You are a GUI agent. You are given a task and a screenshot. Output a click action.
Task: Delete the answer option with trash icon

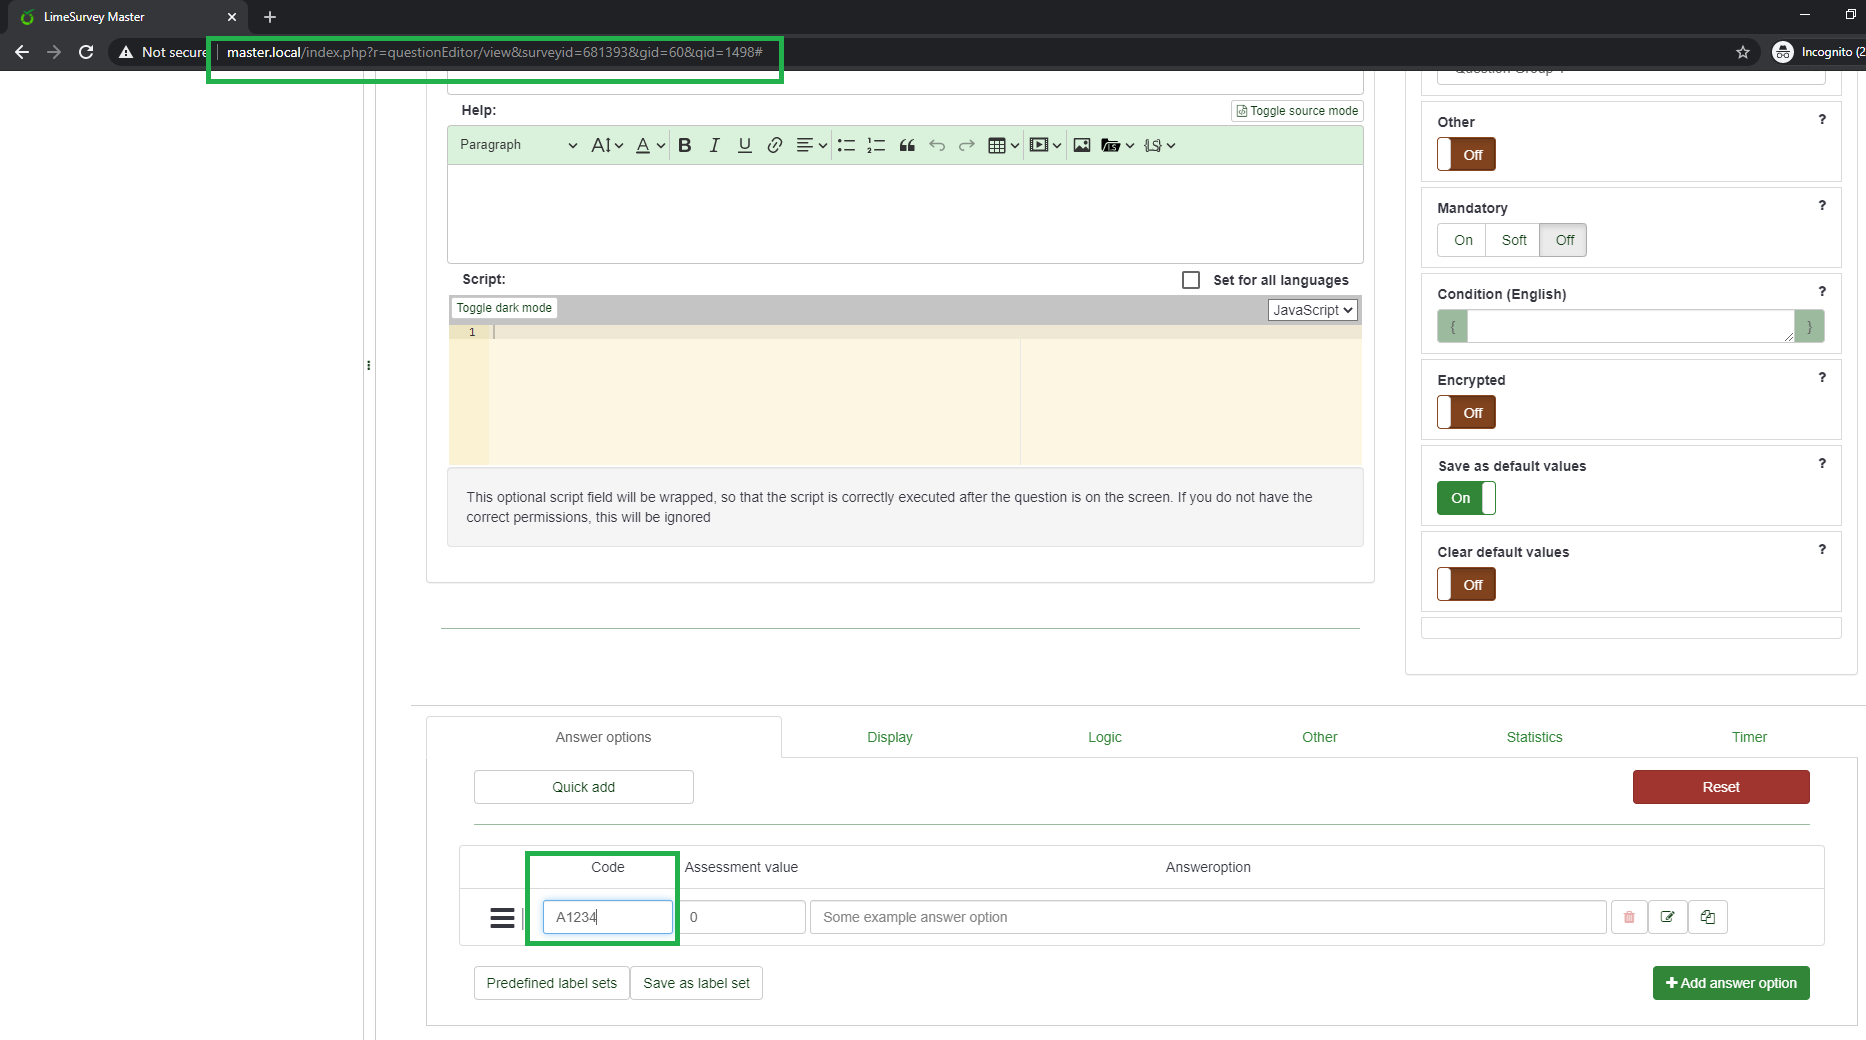1629,917
